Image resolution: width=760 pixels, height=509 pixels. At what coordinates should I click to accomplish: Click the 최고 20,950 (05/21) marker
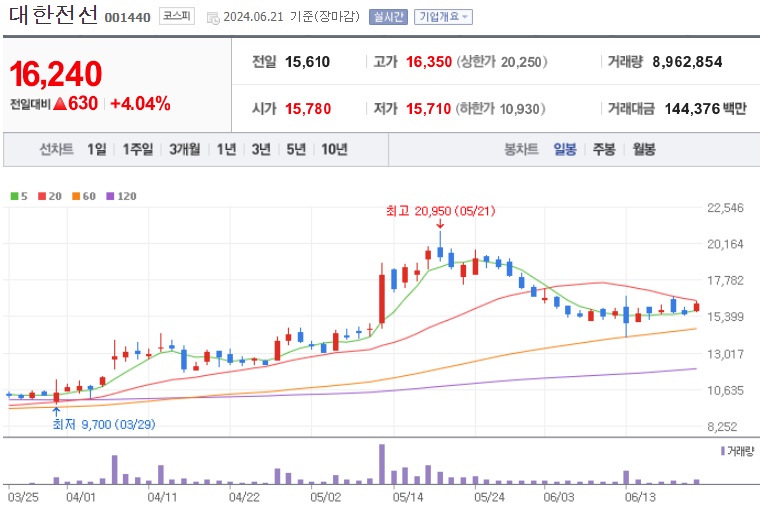coord(441,211)
